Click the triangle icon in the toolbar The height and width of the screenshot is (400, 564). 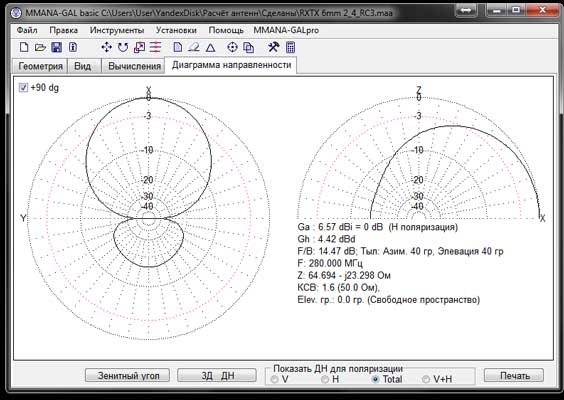click(x=211, y=47)
